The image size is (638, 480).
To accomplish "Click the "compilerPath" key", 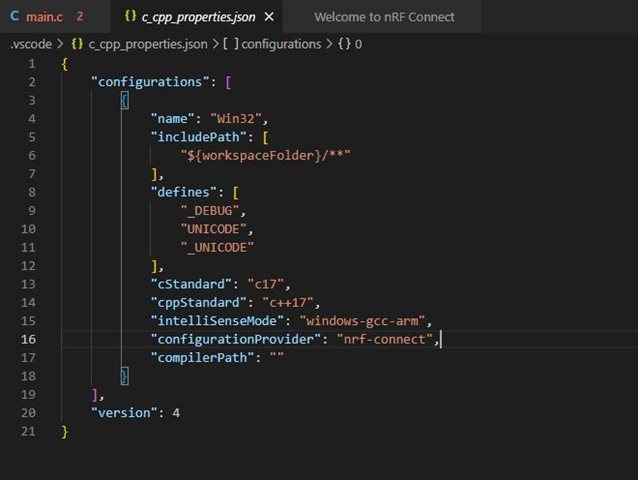I will point(202,358).
